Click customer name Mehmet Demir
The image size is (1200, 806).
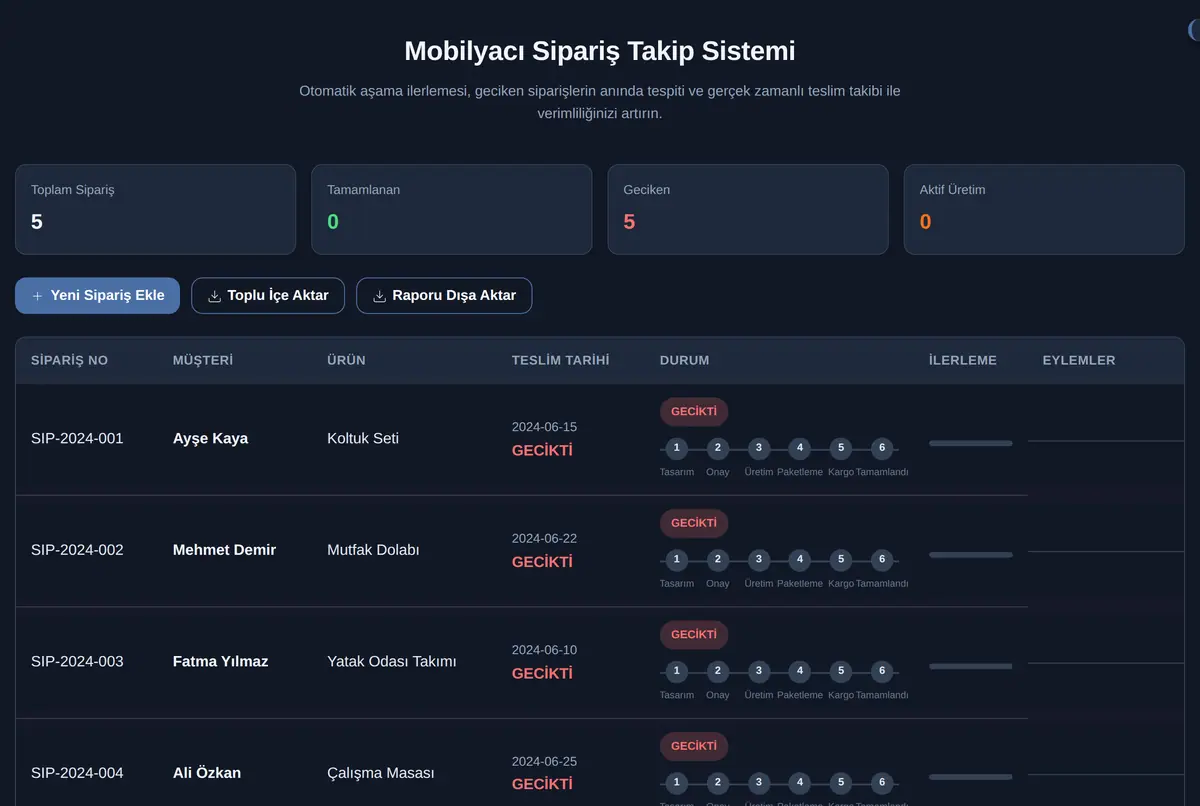(x=224, y=550)
